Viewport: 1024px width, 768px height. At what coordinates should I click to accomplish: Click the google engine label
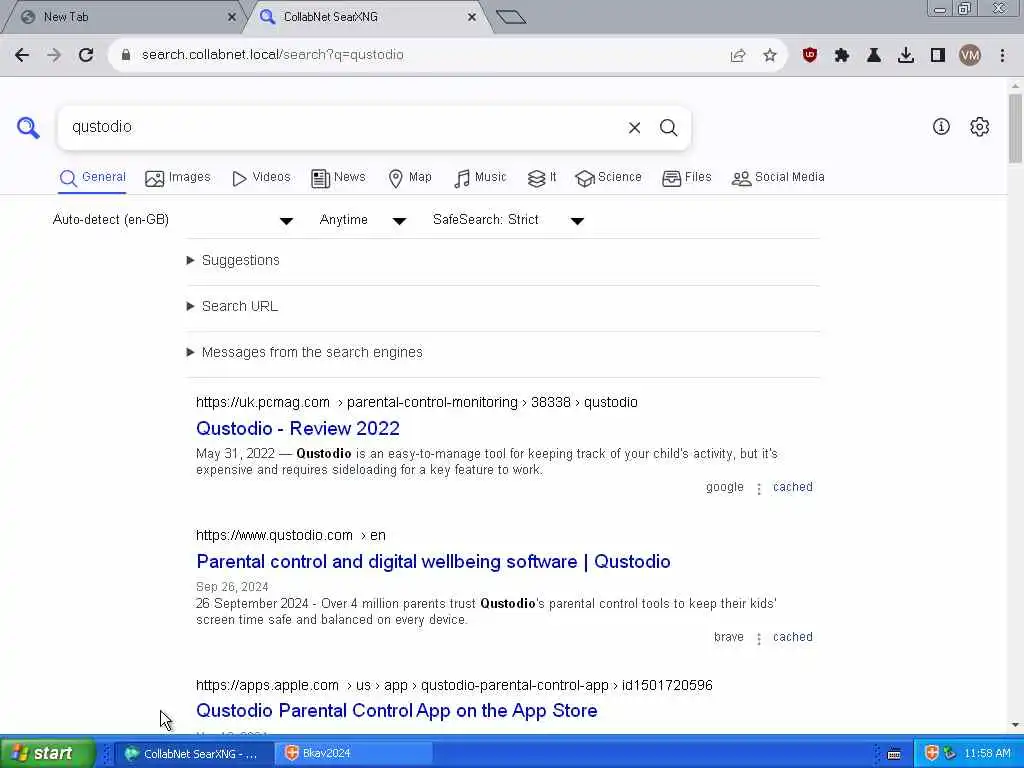point(724,487)
